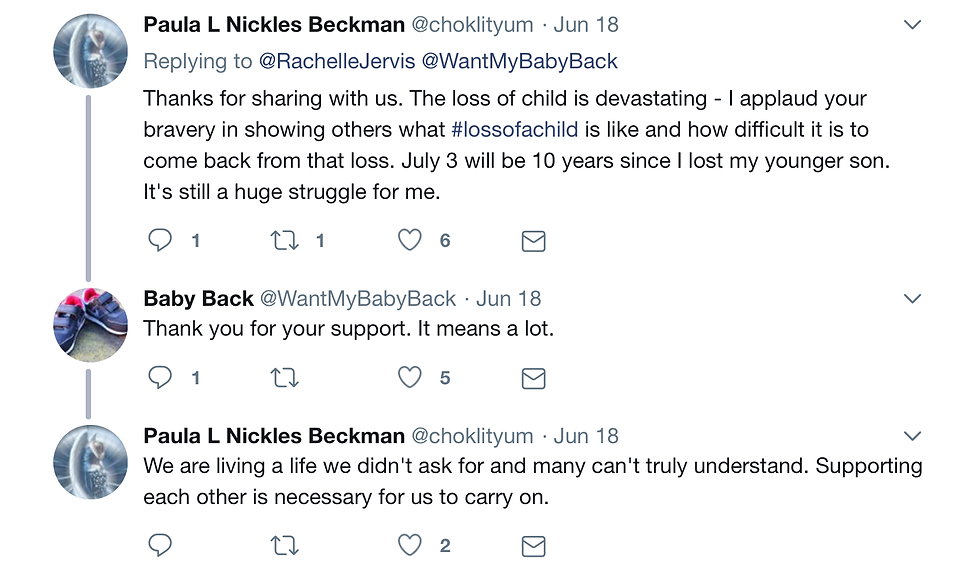The image size is (980, 565).
Task: Message Paula's last tweet using envelope icon
Action: (x=534, y=546)
